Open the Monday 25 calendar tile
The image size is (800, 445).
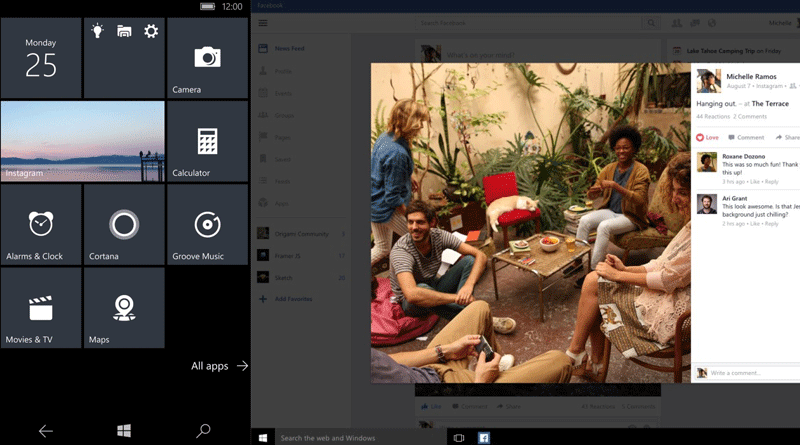click(x=41, y=58)
